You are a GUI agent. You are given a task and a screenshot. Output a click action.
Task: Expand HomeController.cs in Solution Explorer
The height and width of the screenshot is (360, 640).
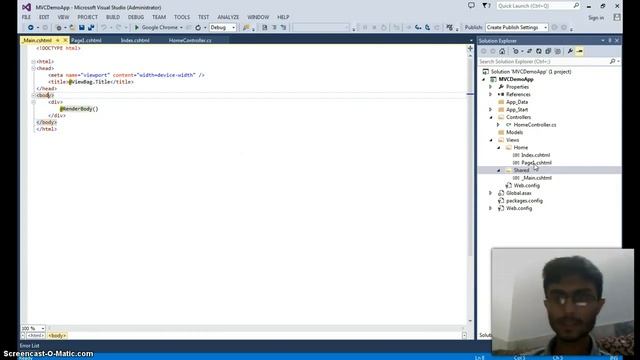click(x=498, y=125)
